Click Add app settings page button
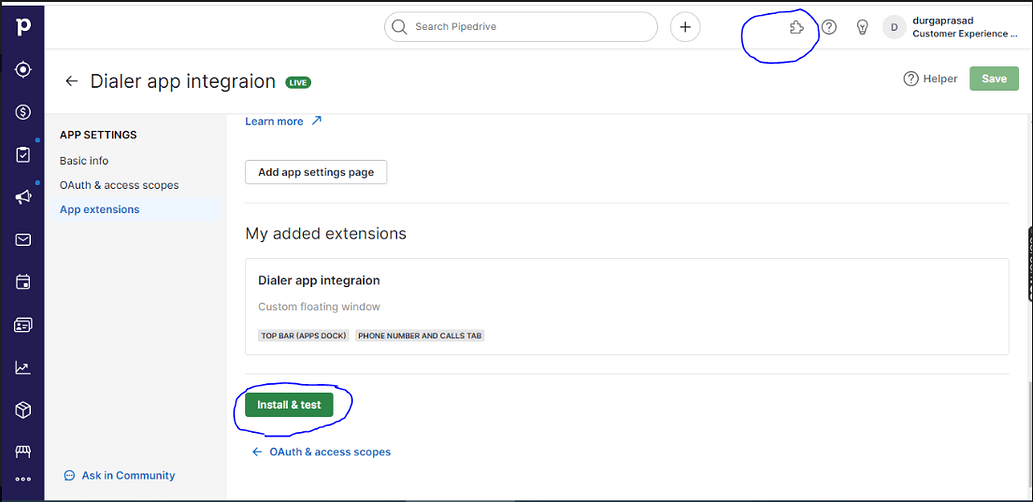The height and width of the screenshot is (502, 1033). pyautogui.click(x=316, y=173)
